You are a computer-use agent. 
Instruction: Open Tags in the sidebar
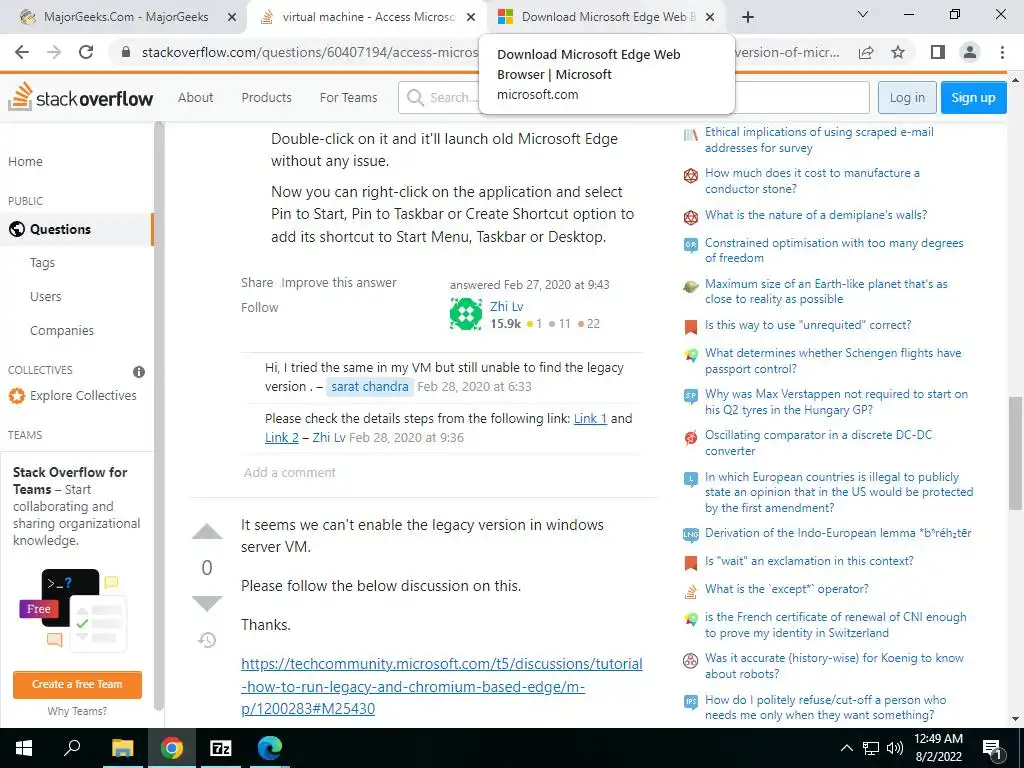[42, 263]
